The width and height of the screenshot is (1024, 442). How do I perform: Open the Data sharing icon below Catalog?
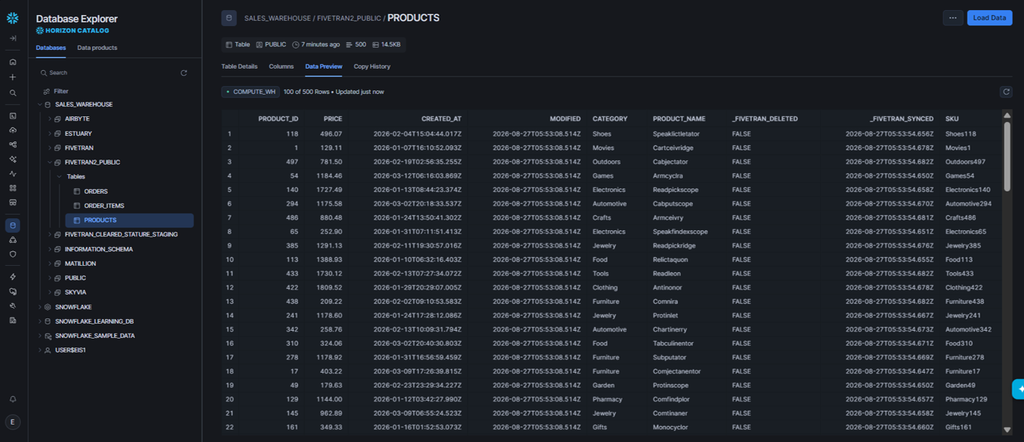(x=12, y=240)
